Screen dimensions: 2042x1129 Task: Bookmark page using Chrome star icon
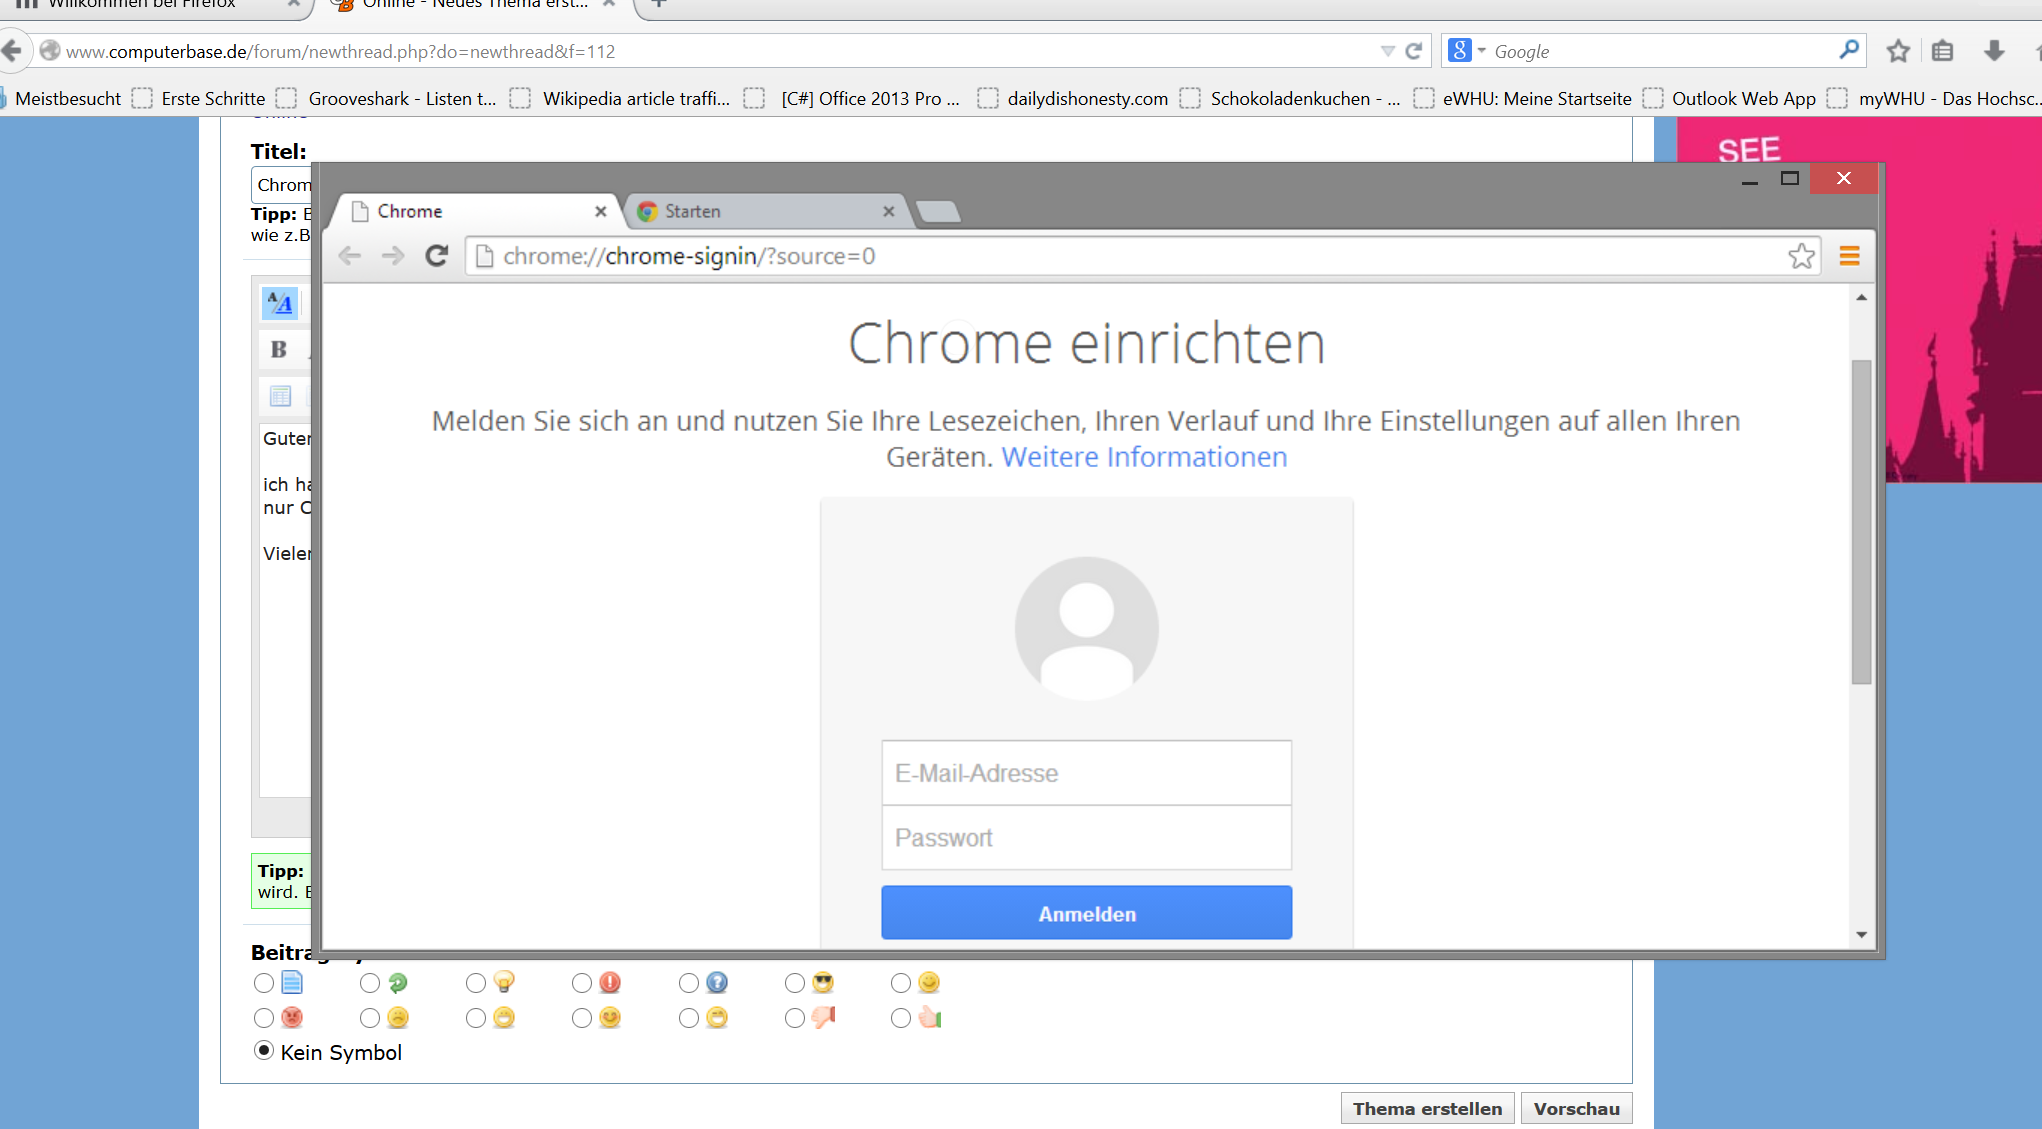1801,256
